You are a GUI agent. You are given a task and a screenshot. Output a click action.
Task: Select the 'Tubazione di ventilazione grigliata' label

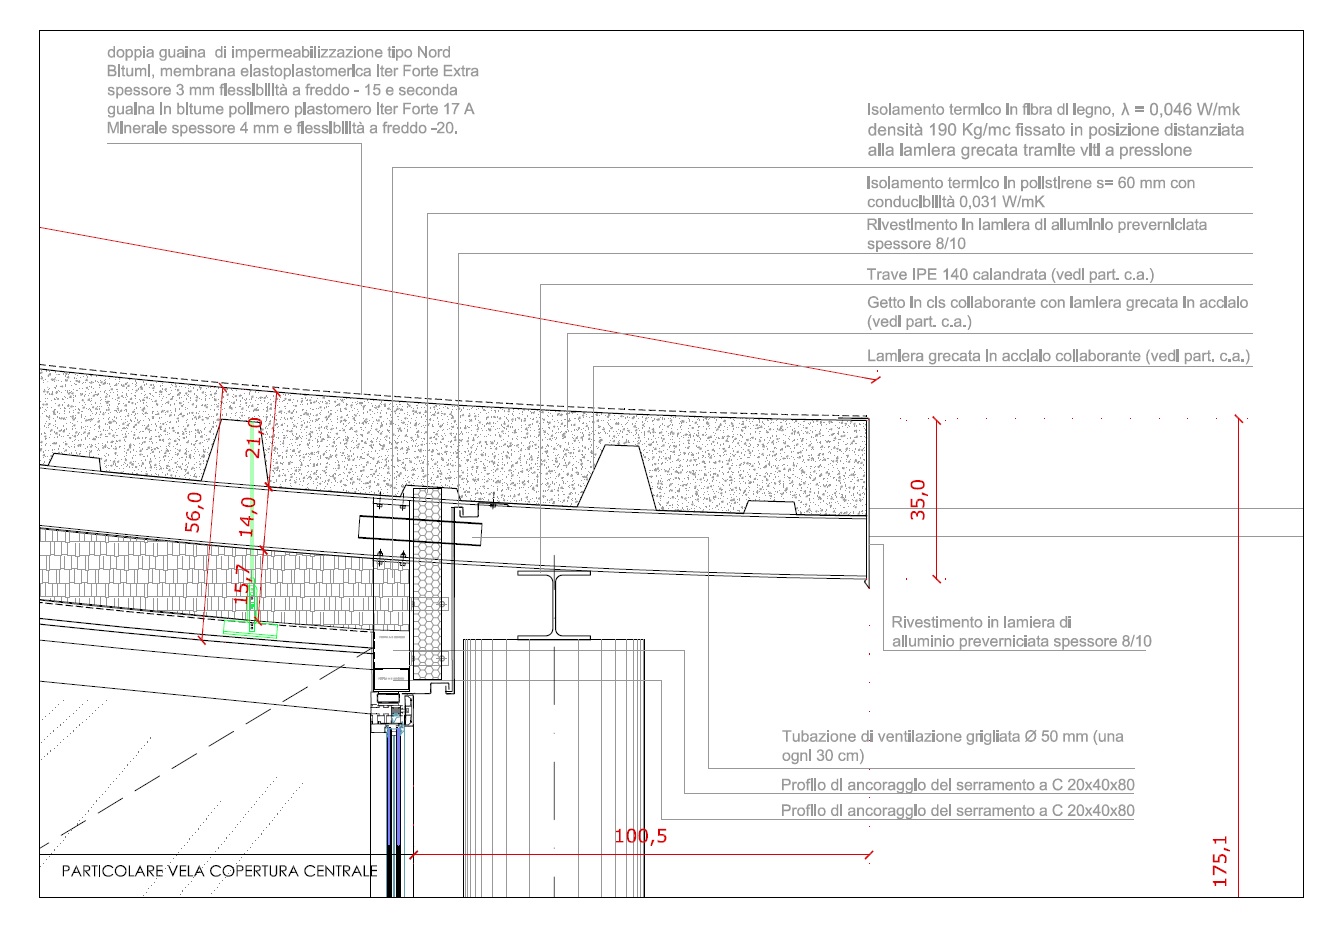pos(952,746)
